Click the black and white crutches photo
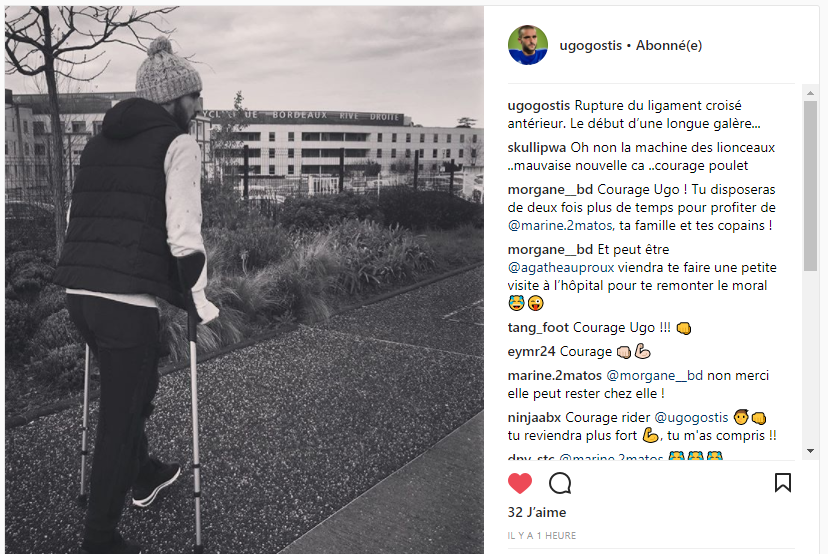The image size is (828, 554). coord(244,280)
